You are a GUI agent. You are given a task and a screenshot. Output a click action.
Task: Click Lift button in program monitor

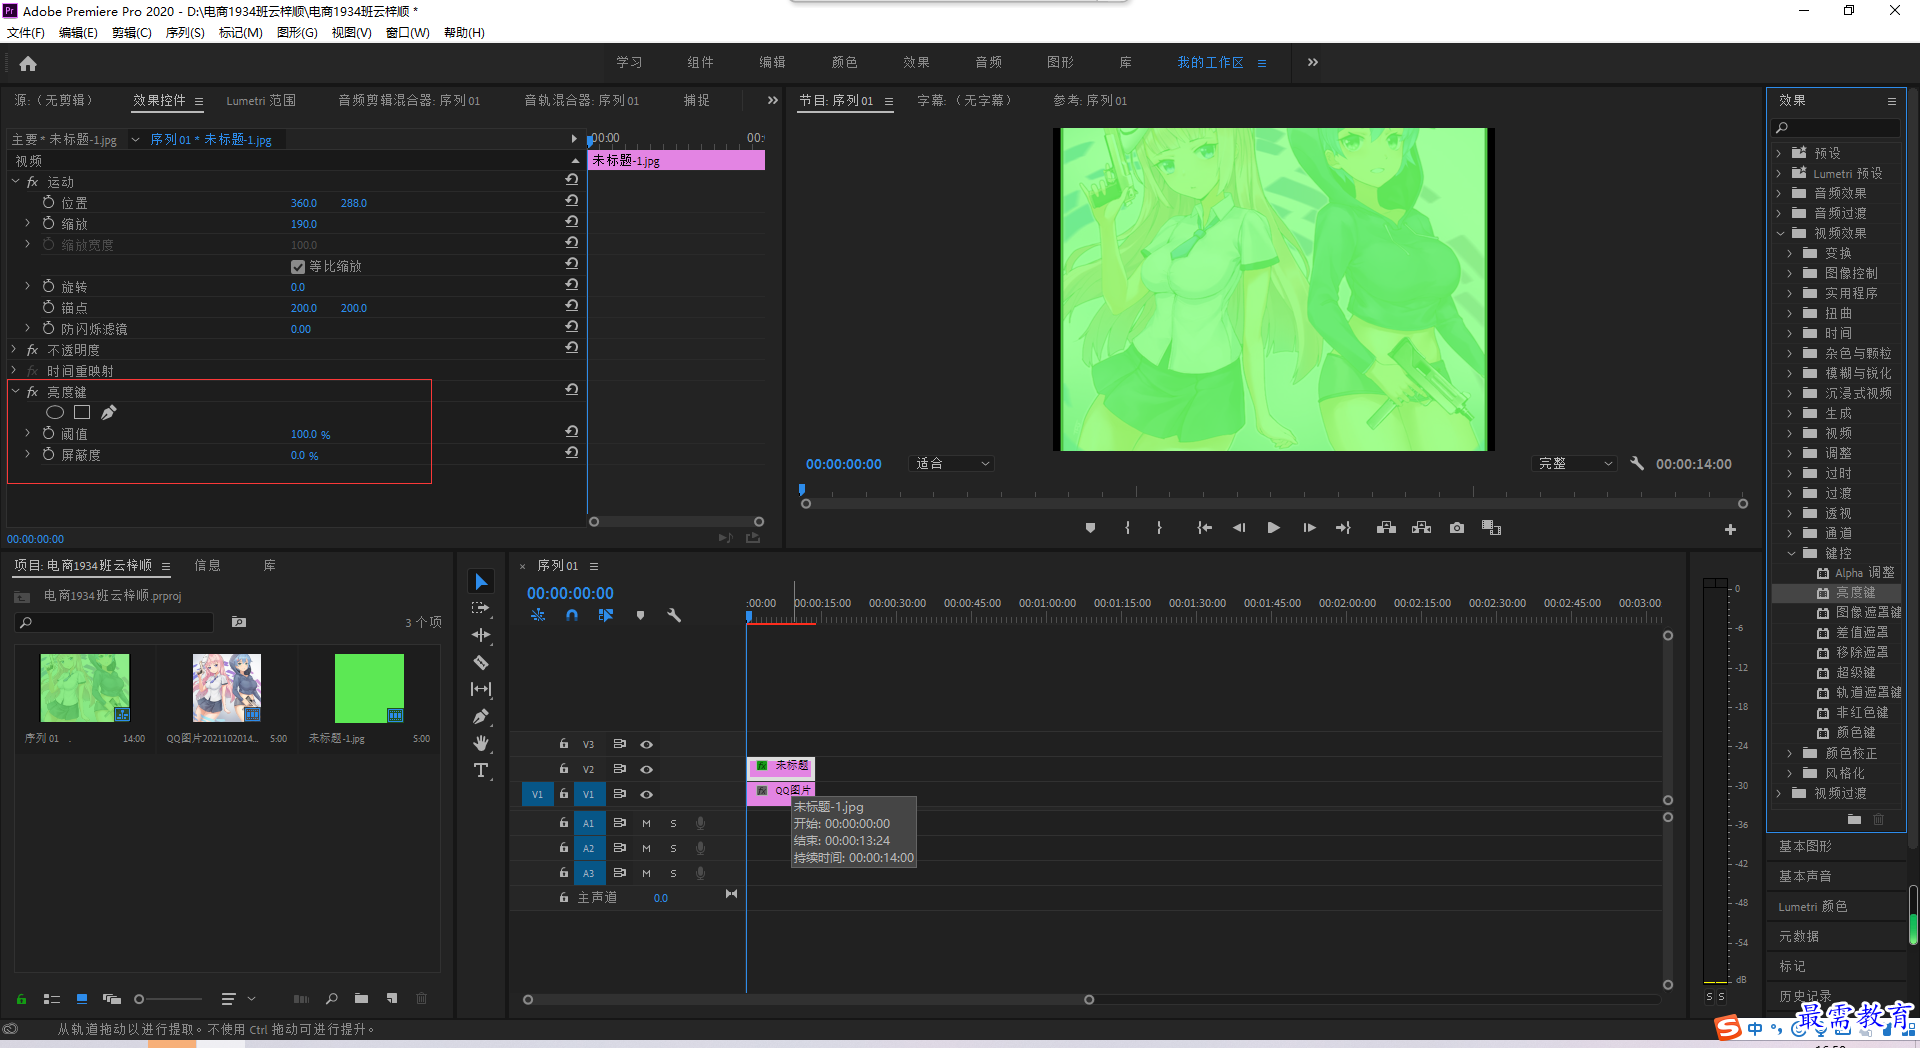[x=1386, y=528]
